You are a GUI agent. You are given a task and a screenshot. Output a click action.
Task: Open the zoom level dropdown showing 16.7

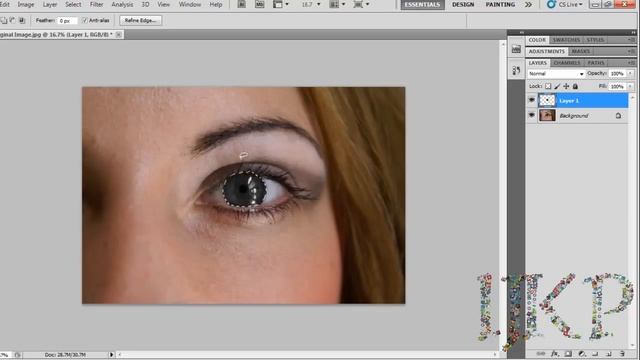click(x=319, y=4)
